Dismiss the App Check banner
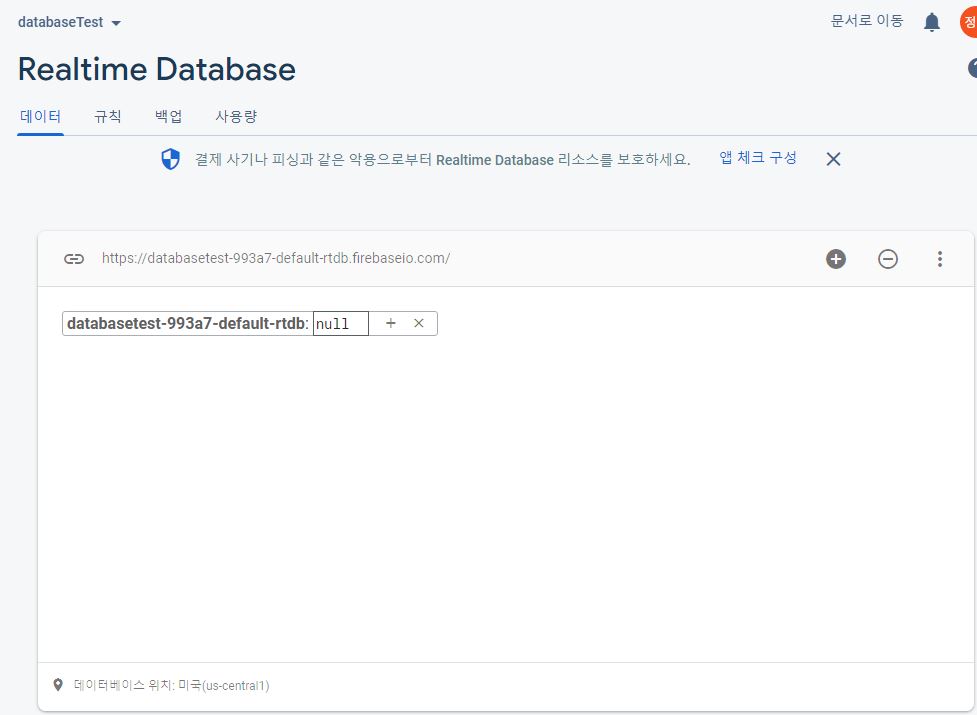The height and width of the screenshot is (715, 977). tap(833, 159)
